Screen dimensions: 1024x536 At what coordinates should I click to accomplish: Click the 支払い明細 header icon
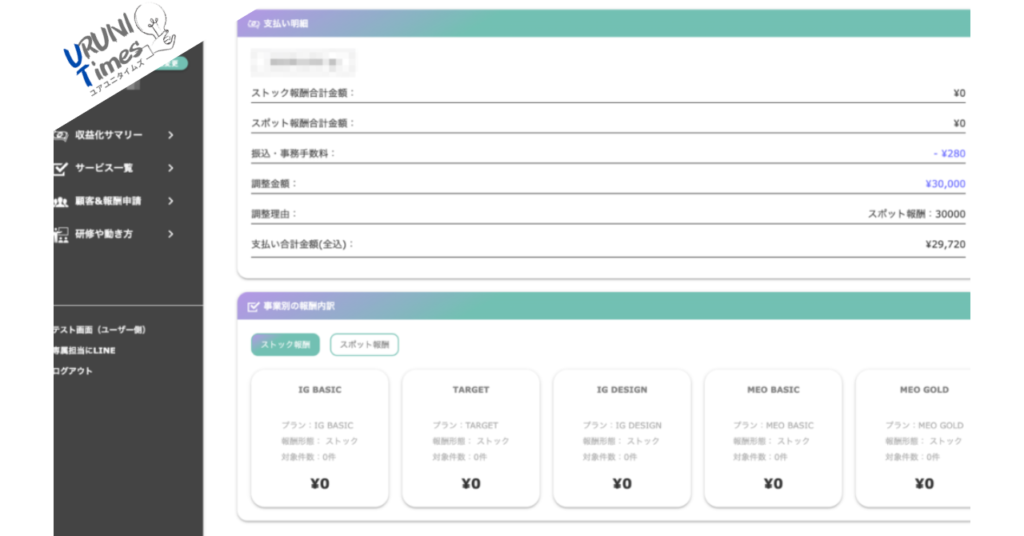tap(253, 23)
